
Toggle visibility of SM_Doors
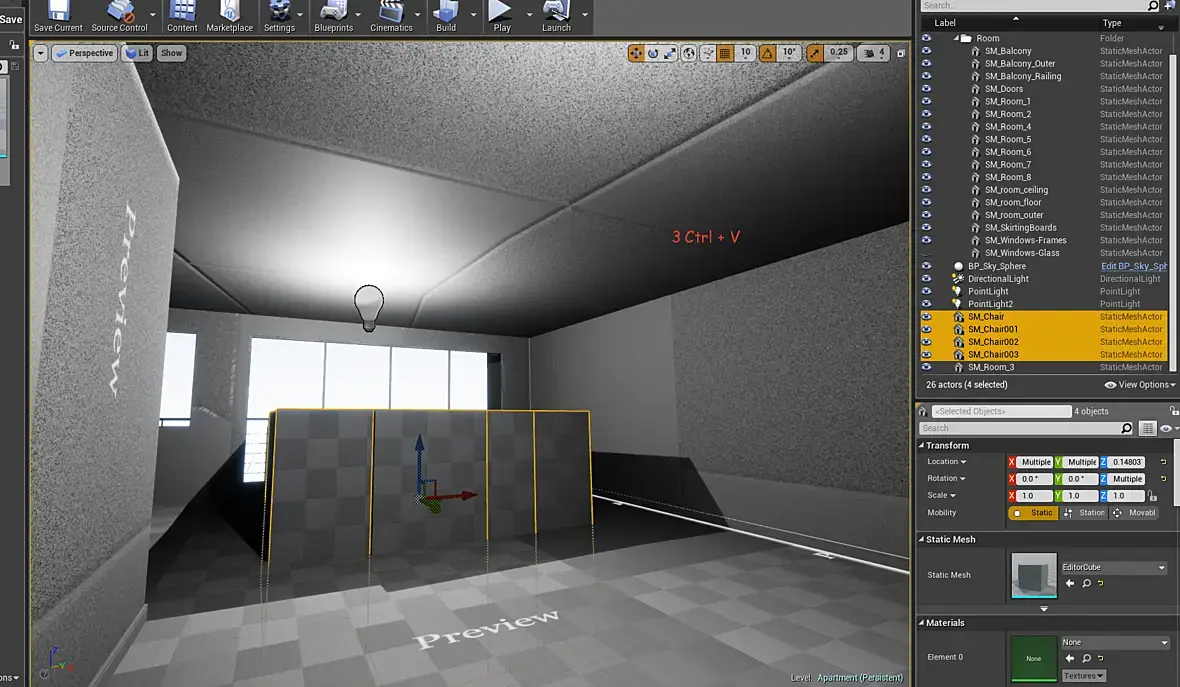[x=926, y=89]
